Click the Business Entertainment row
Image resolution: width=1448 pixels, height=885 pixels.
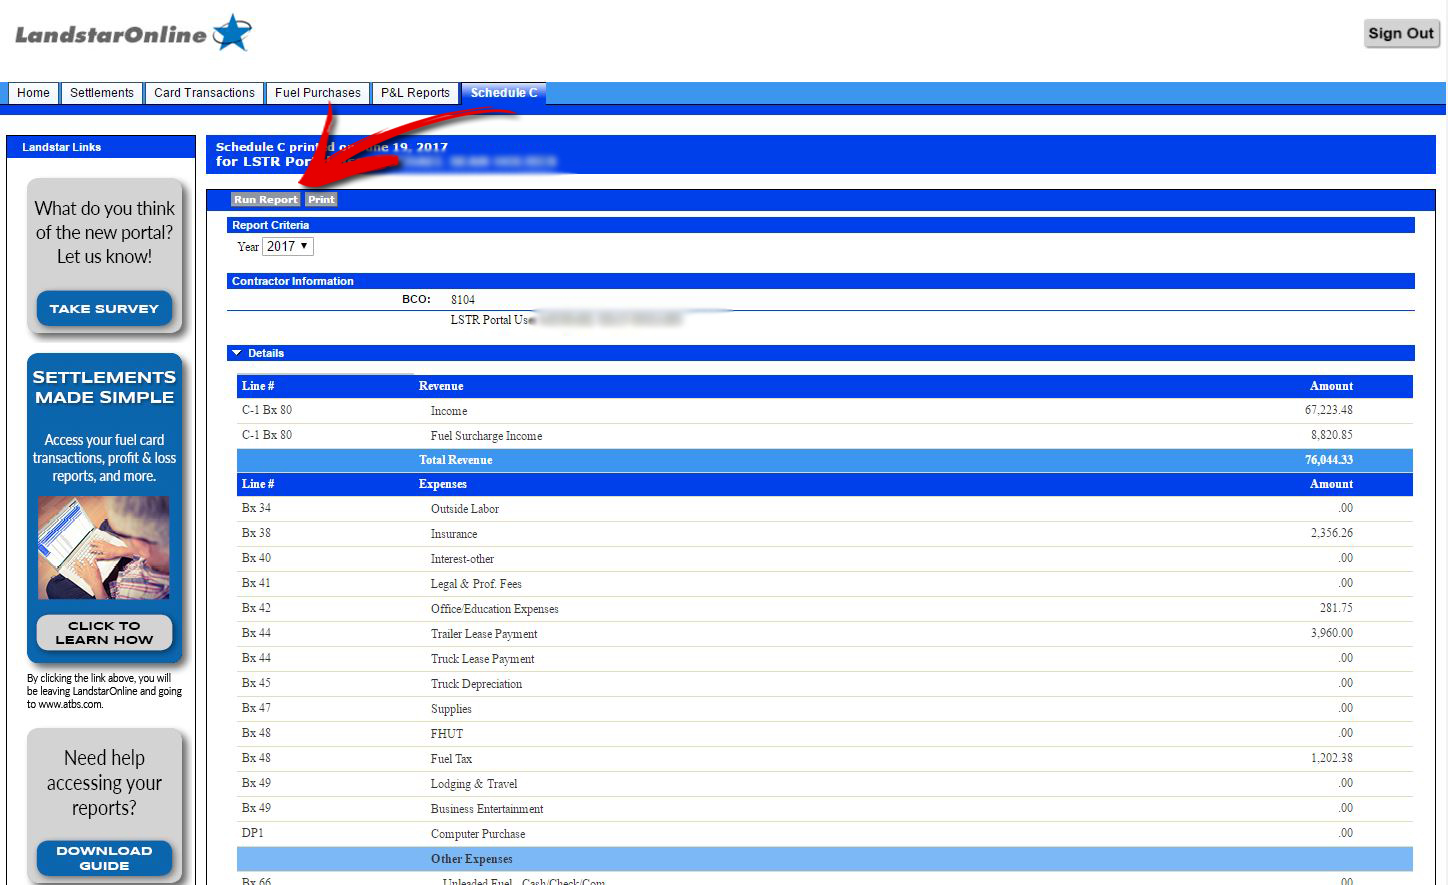tap(825, 808)
